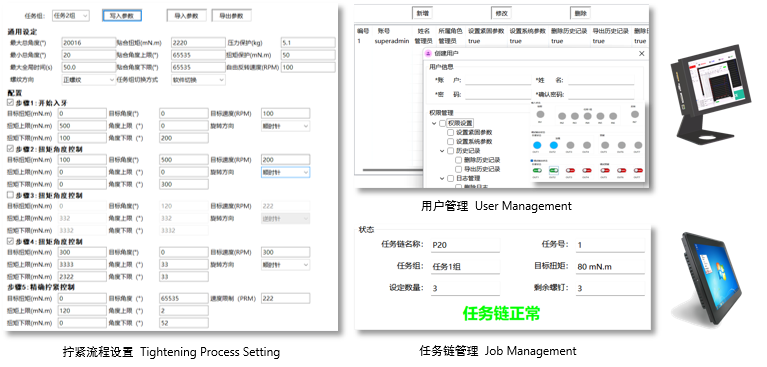Image resolution: width=767 pixels, height=367 pixels.
Task: Open the 任务组切换方式 dropdown showing 软件切换
Action: coord(198,79)
